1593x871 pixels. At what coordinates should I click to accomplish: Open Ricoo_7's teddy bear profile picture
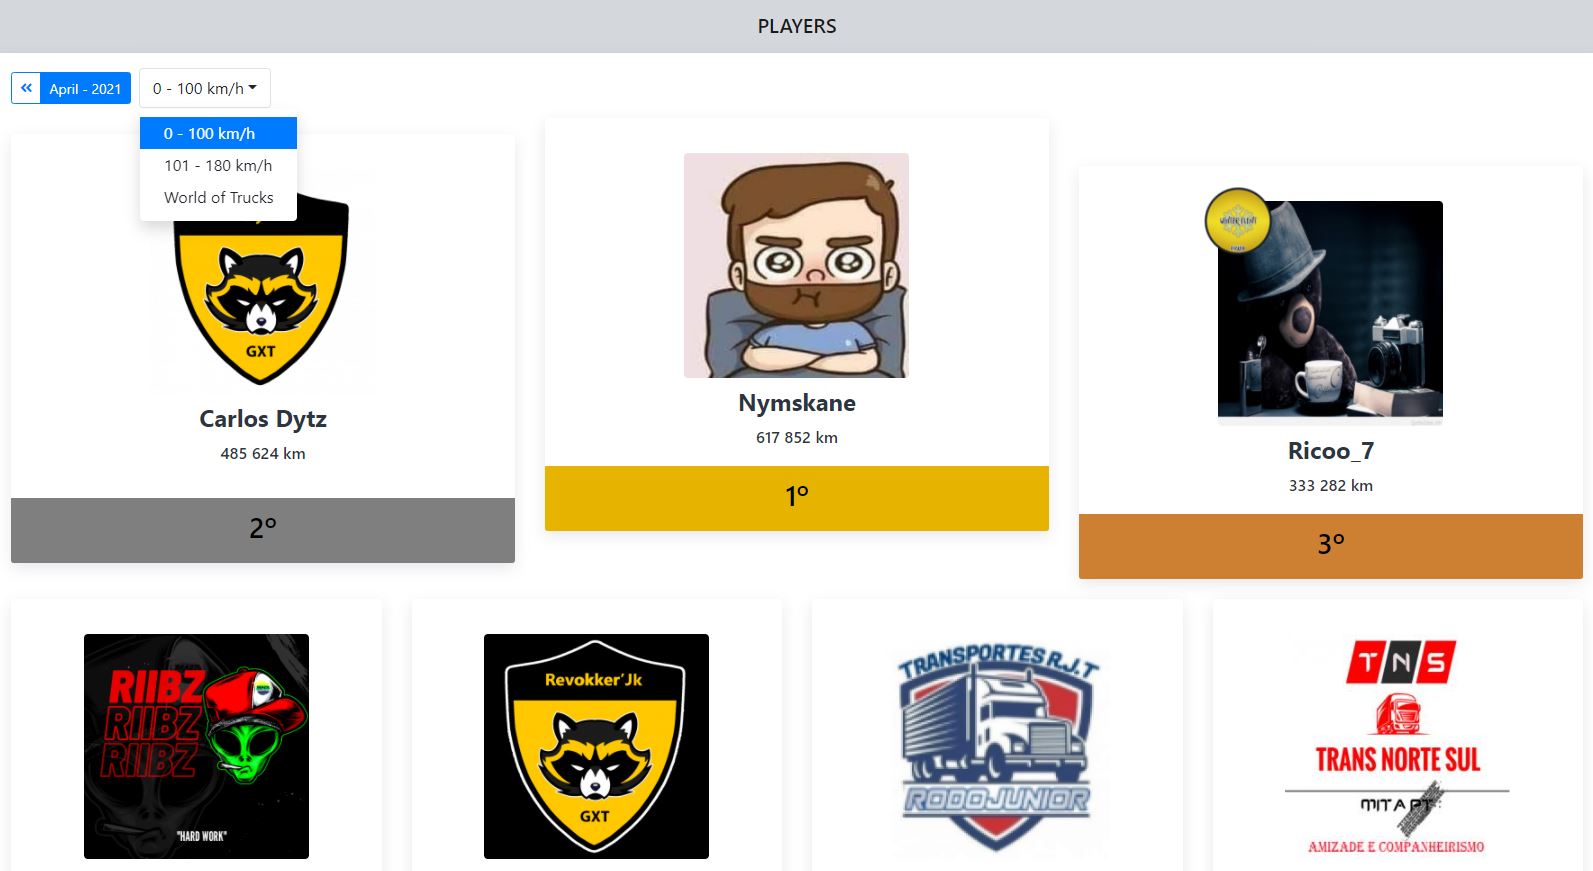1330,313
